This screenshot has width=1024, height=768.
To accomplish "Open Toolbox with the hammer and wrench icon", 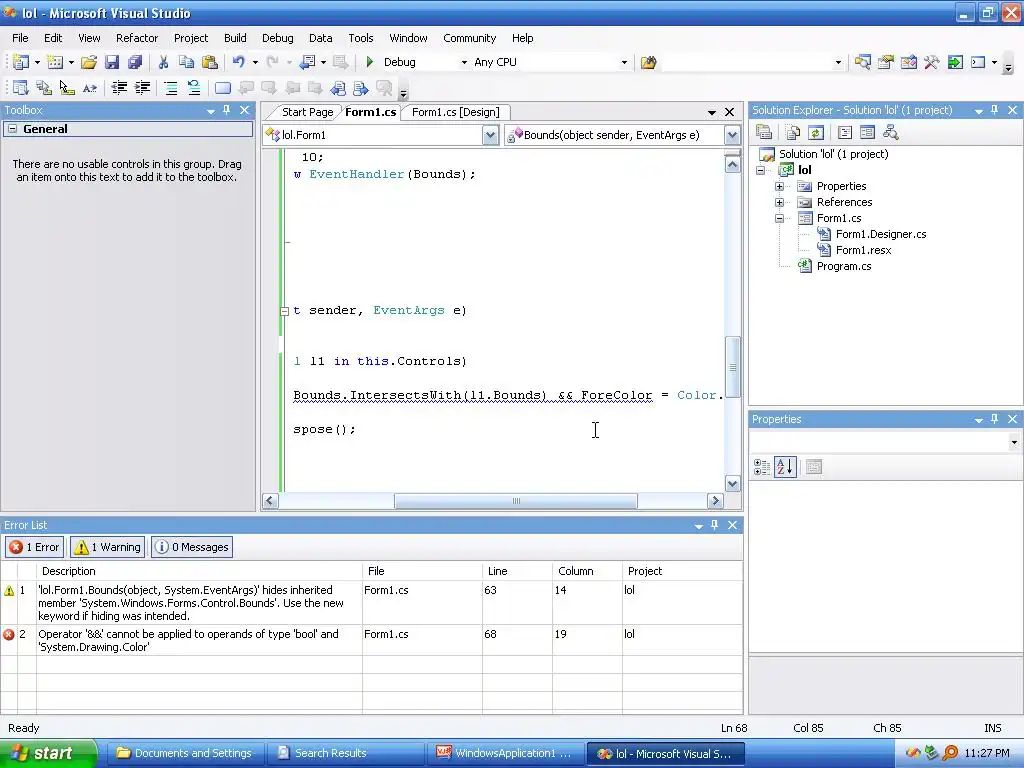I will tap(932, 62).
